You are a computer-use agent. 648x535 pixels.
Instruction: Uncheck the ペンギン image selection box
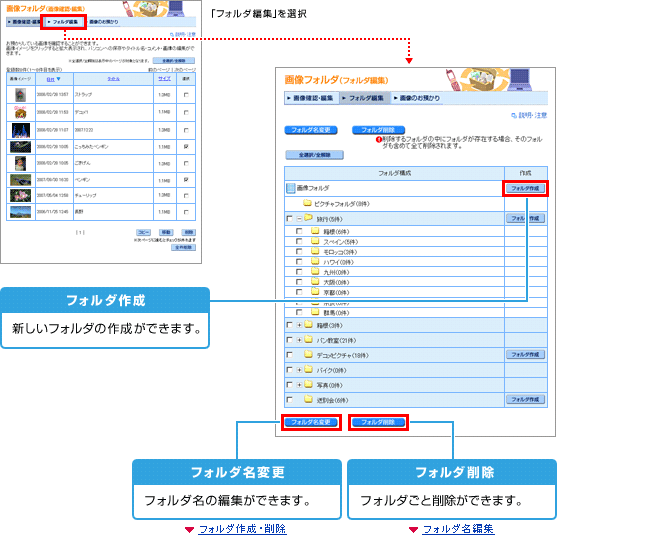point(187,179)
